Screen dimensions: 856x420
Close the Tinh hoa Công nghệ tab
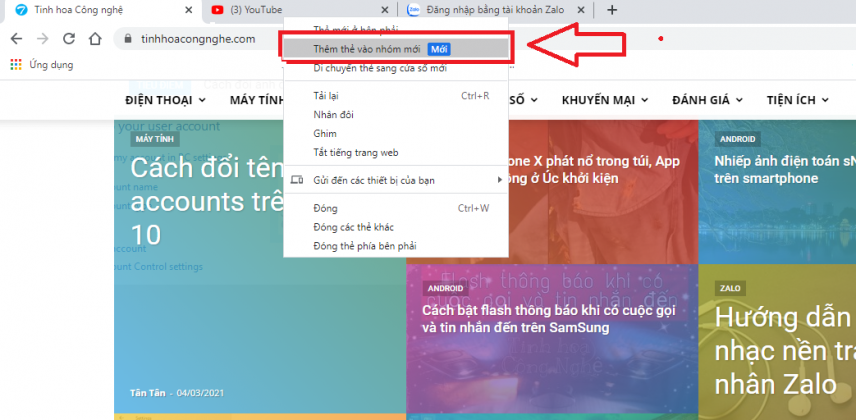click(188, 10)
